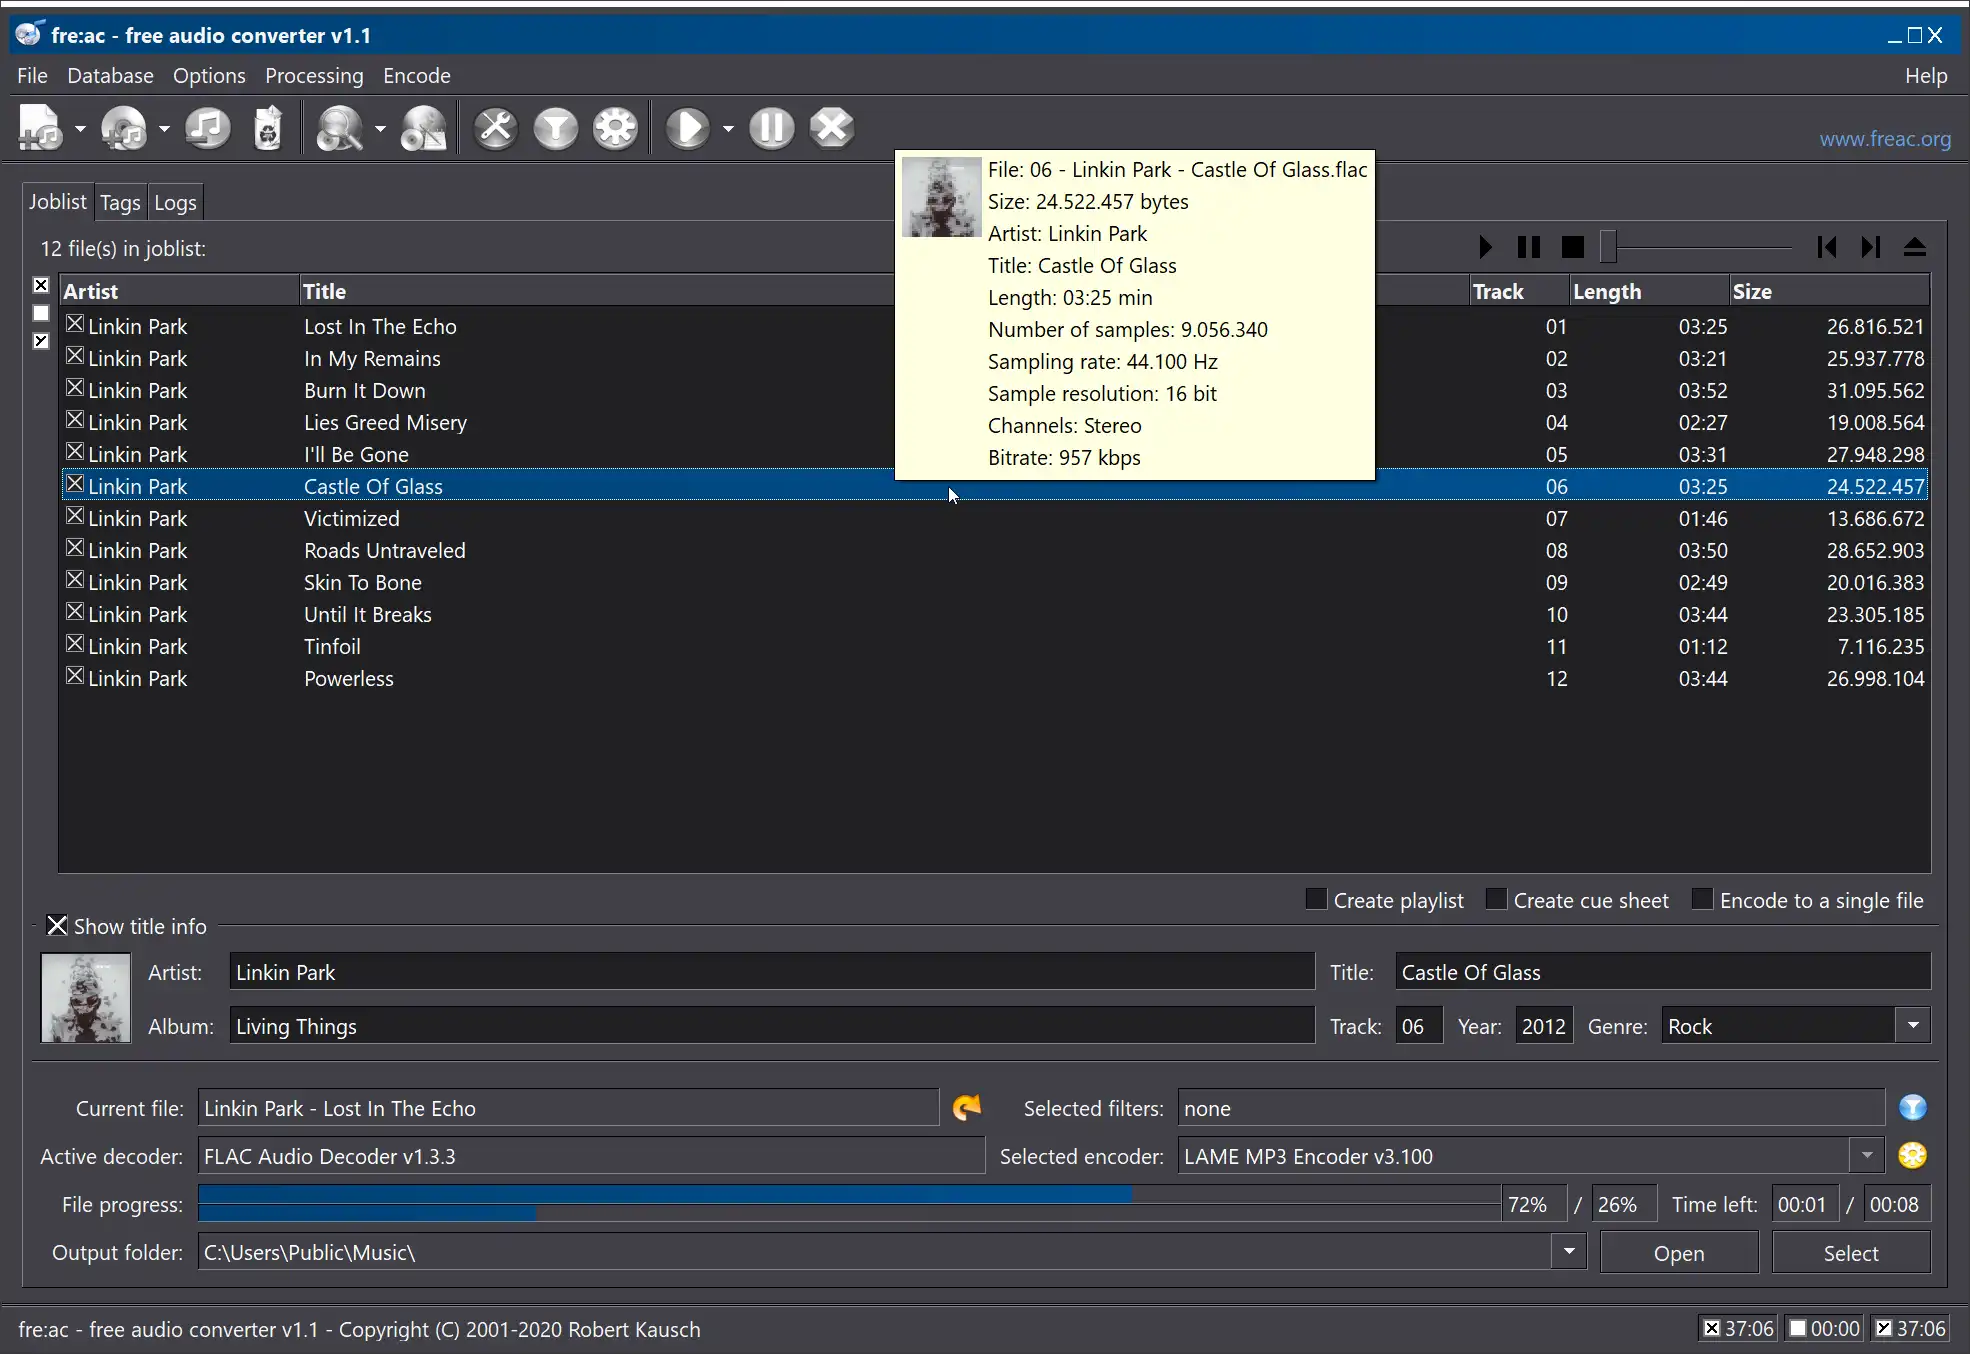This screenshot has width=1970, height=1354.
Task: Switch to the Logs tab
Action: (174, 201)
